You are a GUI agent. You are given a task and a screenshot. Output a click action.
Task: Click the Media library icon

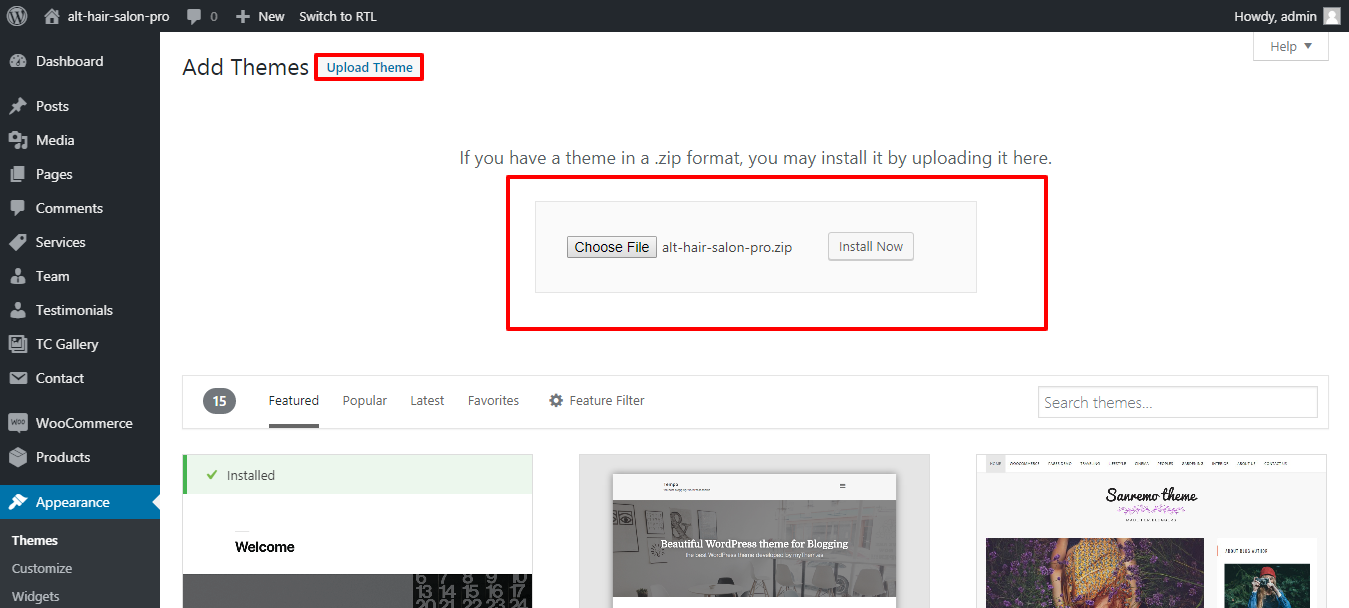[18, 140]
